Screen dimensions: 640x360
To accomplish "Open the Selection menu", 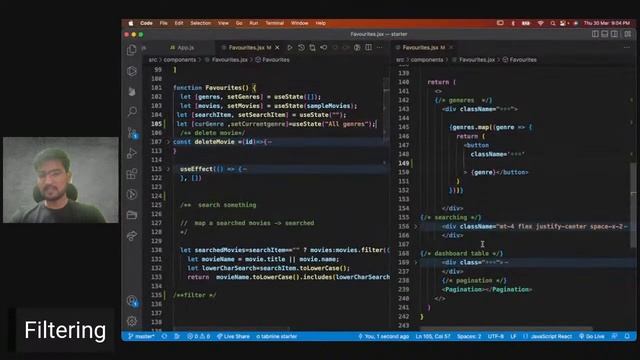I will [200, 23].
